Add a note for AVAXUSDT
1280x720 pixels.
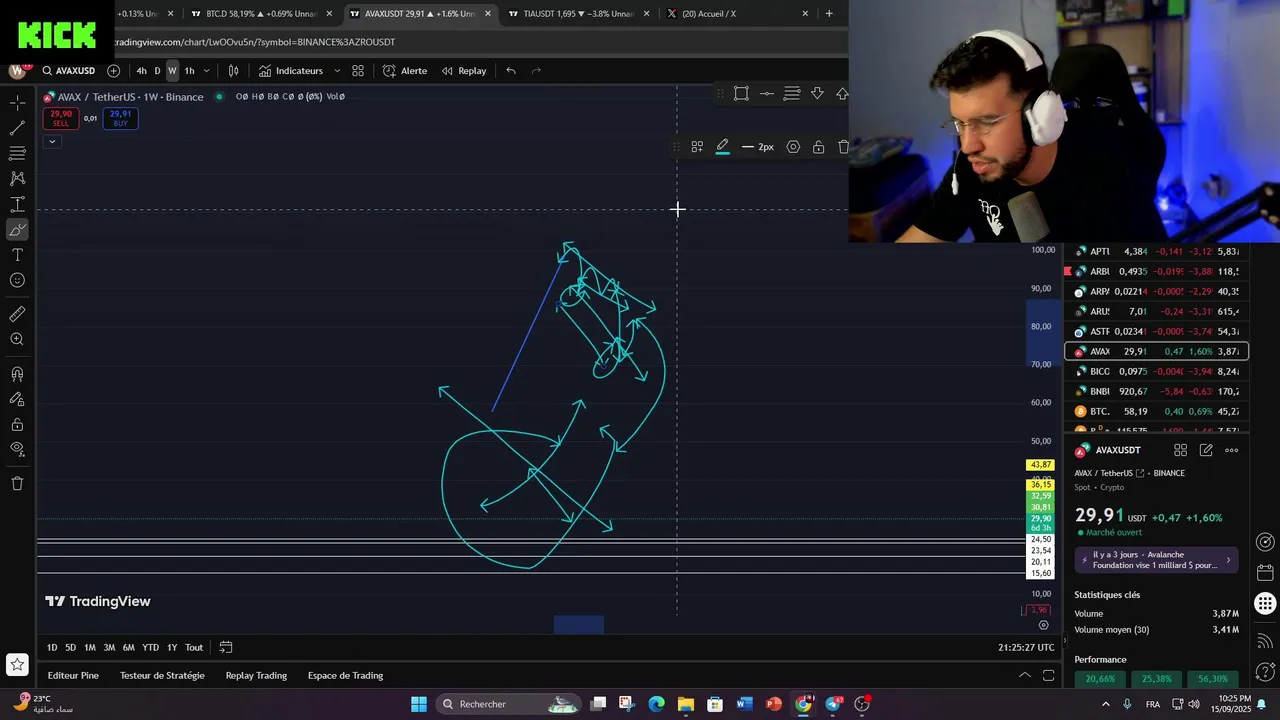click(x=1206, y=450)
